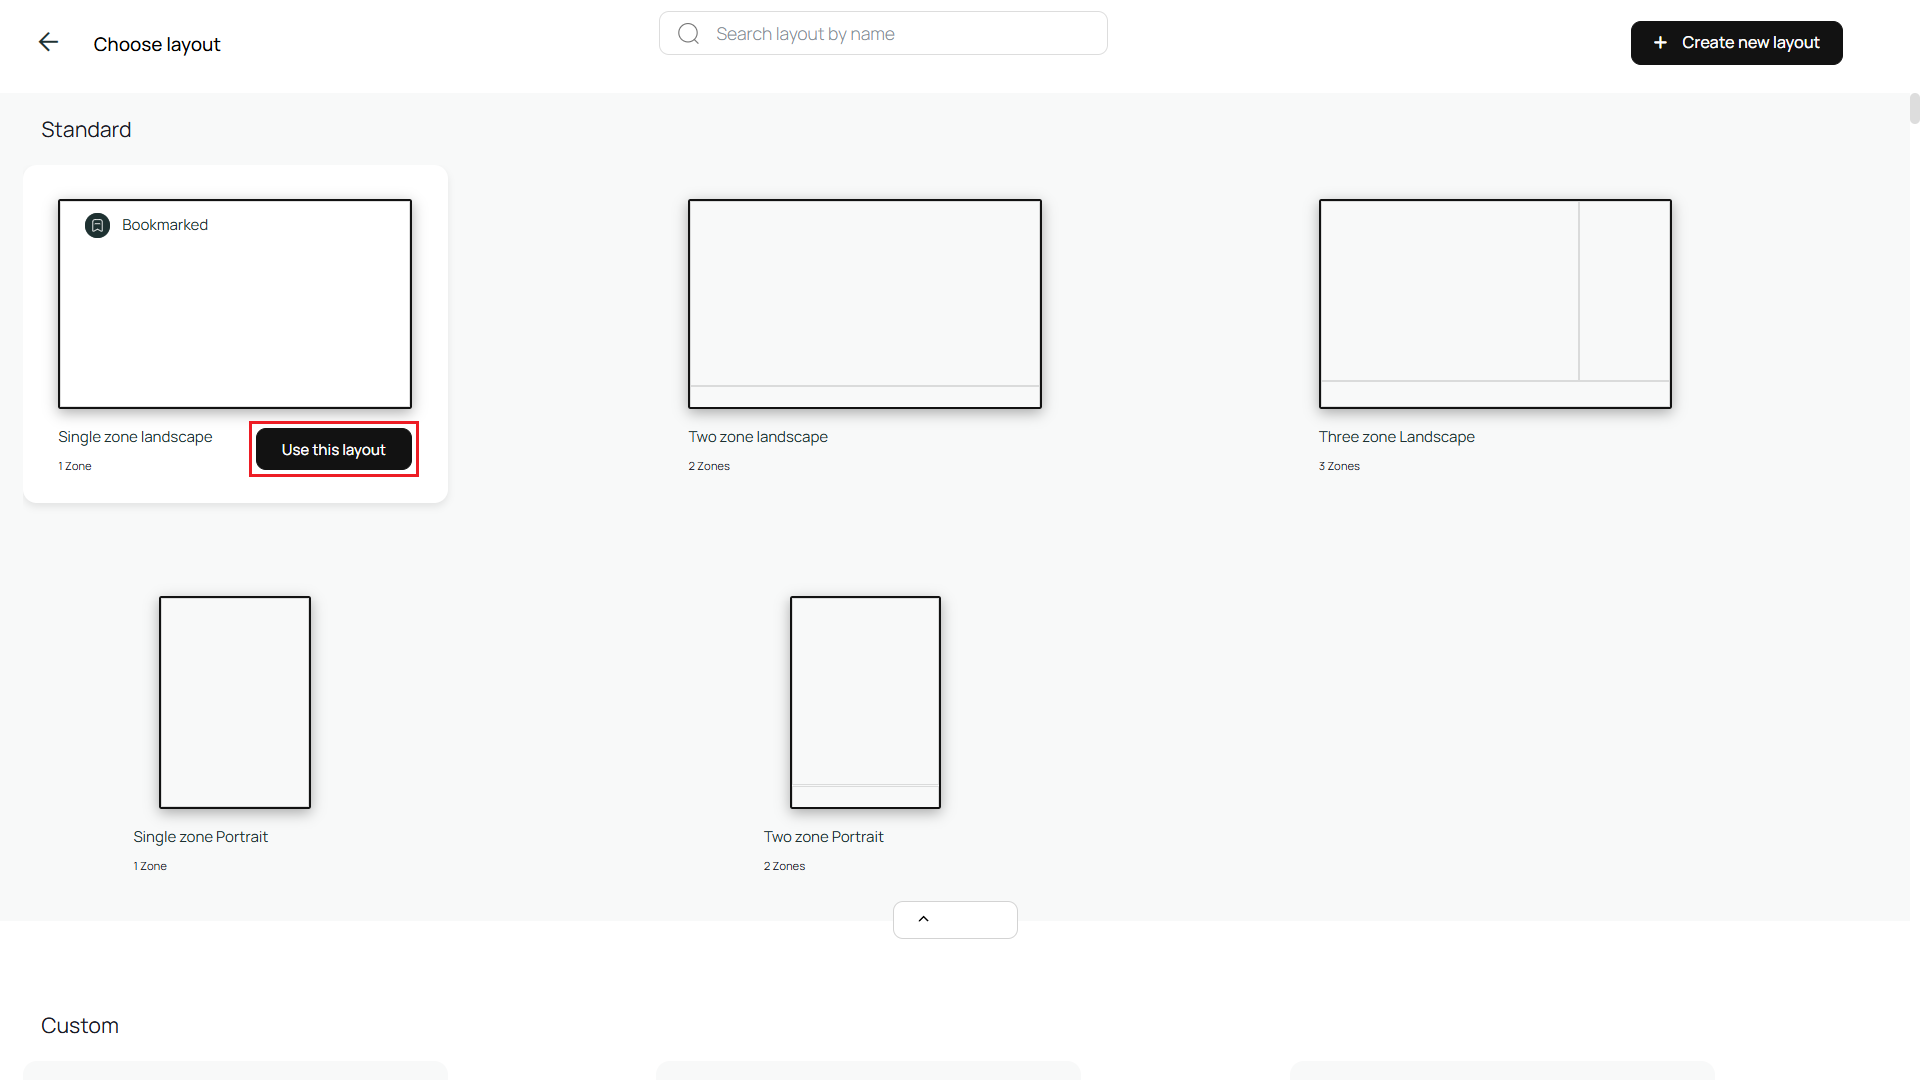This screenshot has width=1920, height=1080.
Task: Click the Custom section heading
Action: [x=80, y=1025]
